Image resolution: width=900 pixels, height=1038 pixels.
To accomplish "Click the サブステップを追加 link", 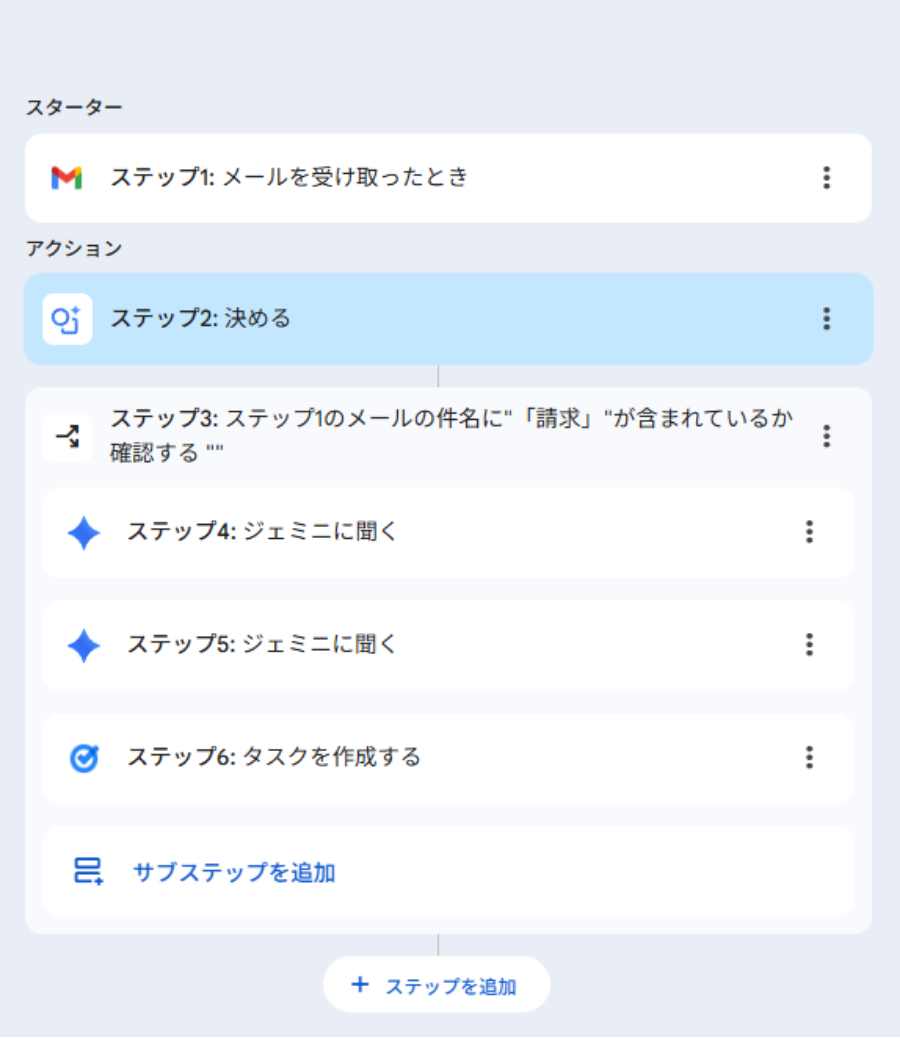I will click(234, 873).
